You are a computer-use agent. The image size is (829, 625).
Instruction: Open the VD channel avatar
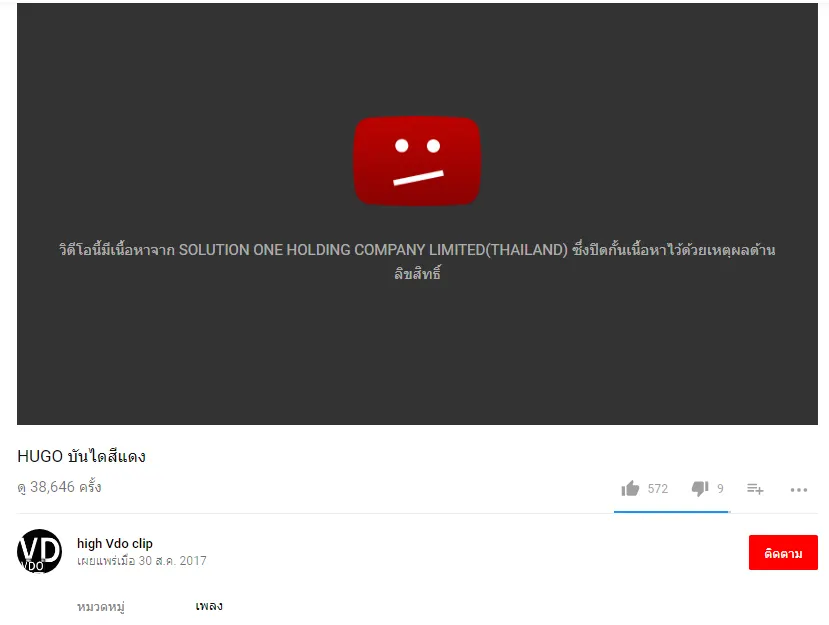coord(39,552)
